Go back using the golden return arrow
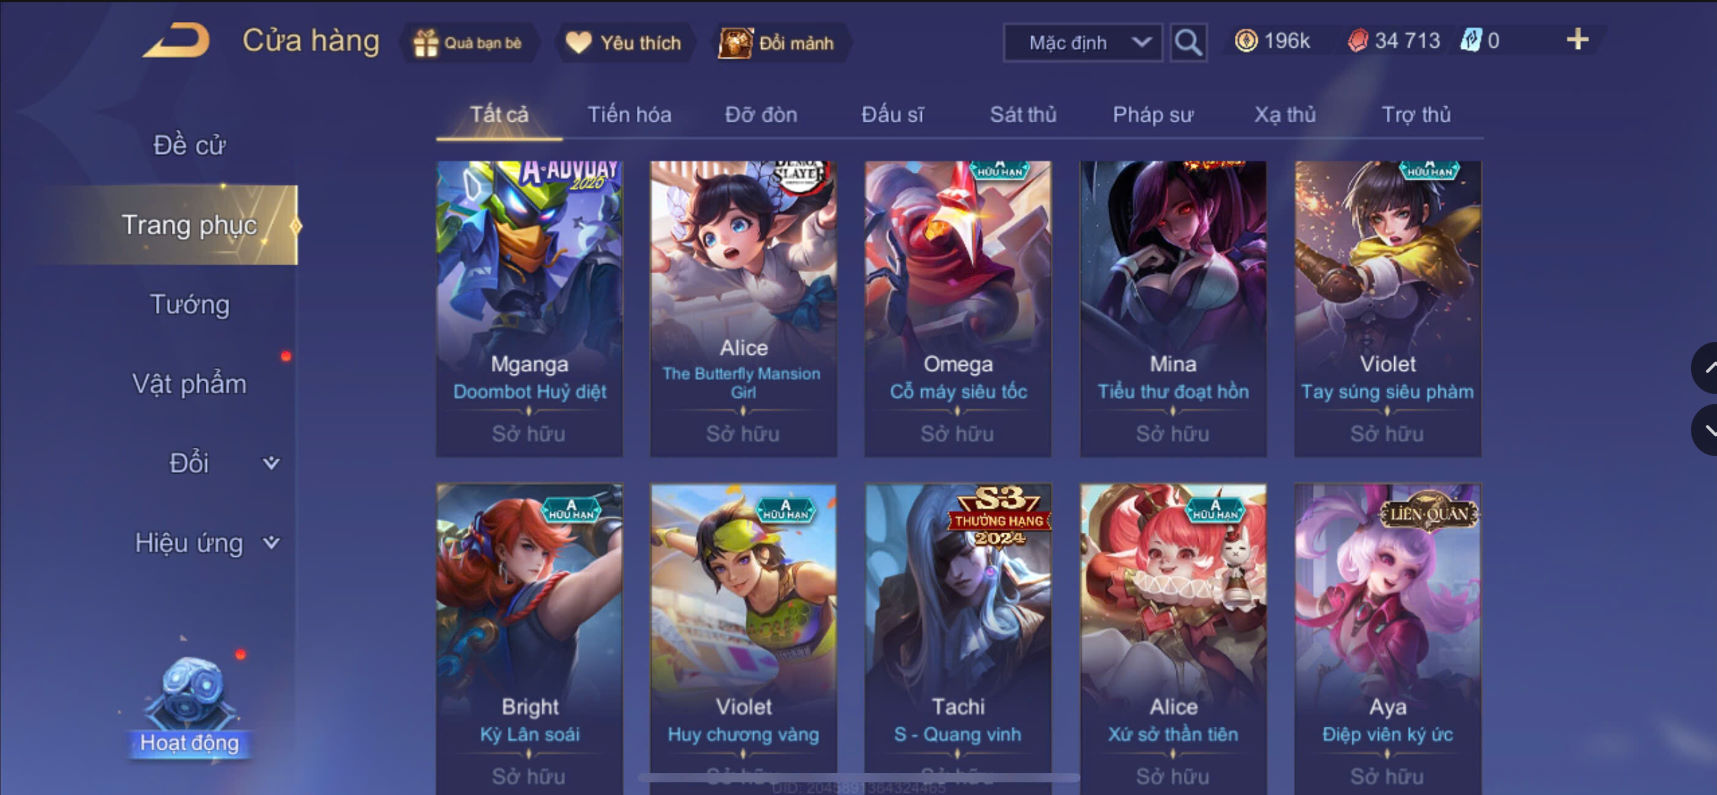Viewport: 1717px width, 795px height. 176,41
